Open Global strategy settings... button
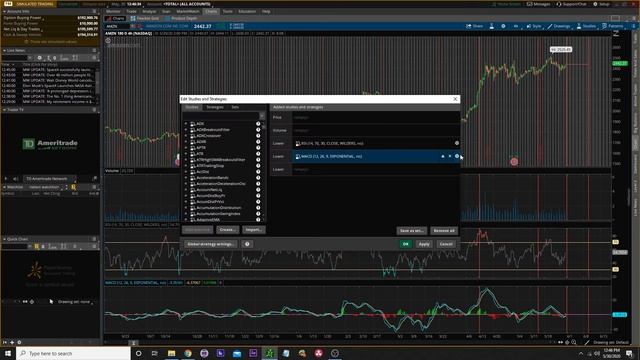The height and width of the screenshot is (360, 640). tap(211, 244)
